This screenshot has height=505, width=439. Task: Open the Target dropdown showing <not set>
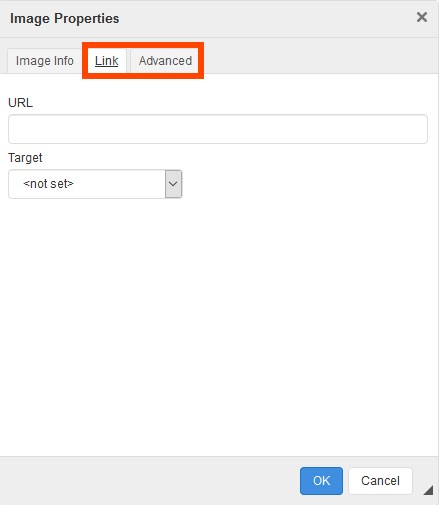[x=95, y=184]
